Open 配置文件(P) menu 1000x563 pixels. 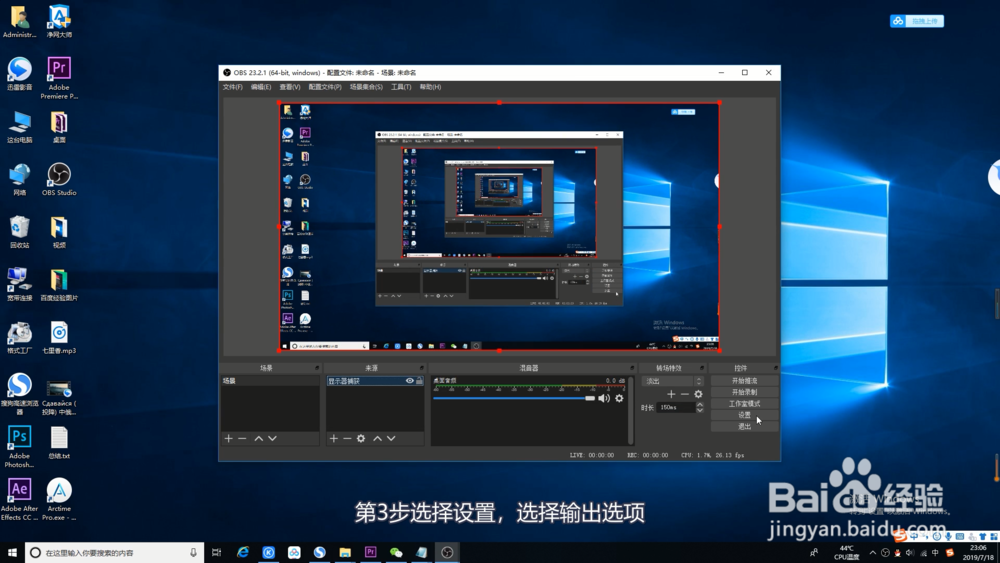325,87
